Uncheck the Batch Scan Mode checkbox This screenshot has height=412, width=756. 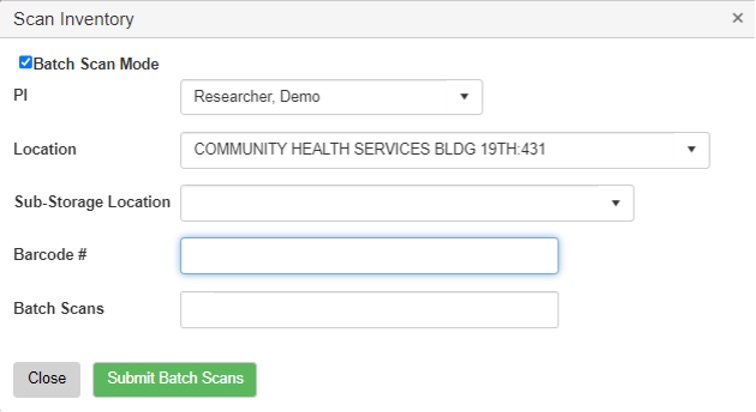coord(26,63)
